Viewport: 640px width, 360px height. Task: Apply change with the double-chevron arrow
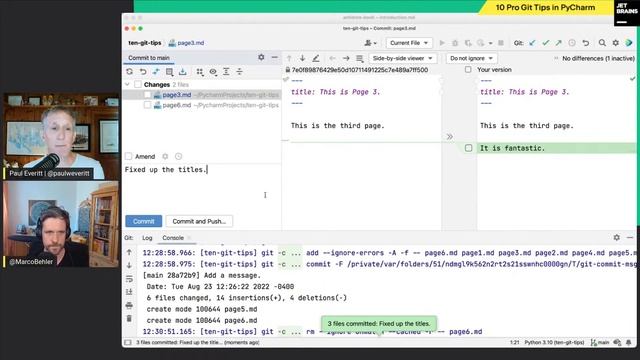[449, 137]
